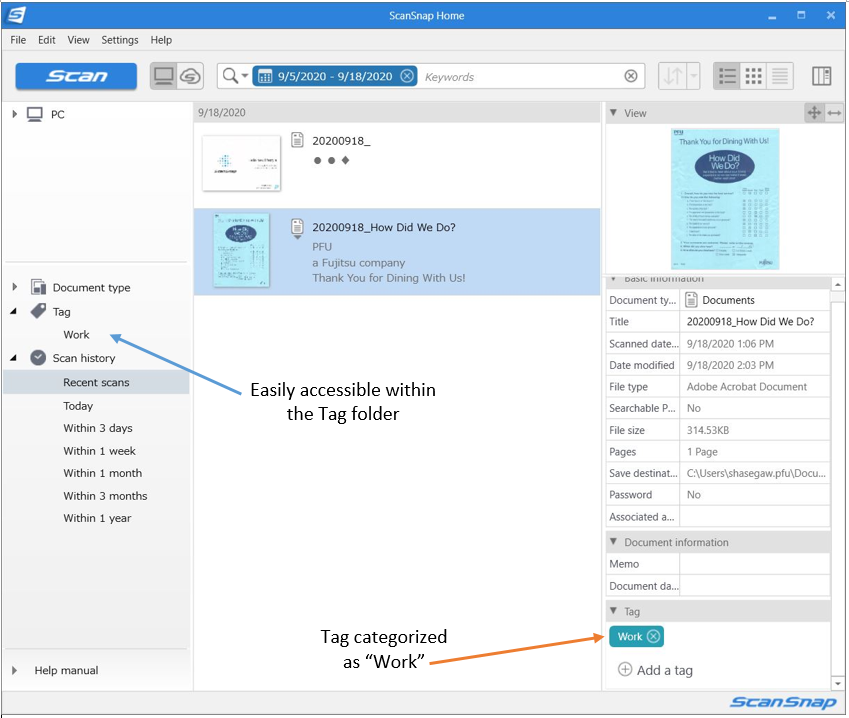
Task: Switch to thumbnail grid view
Action: tap(754, 76)
